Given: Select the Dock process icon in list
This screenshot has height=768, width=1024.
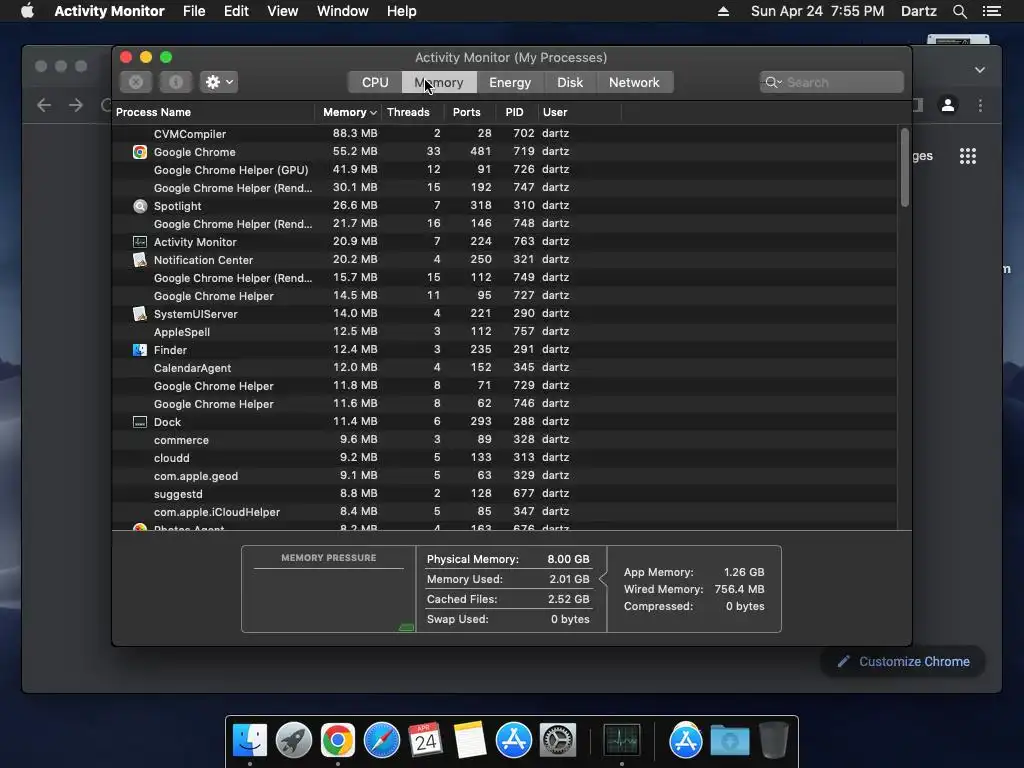Looking at the screenshot, I should [x=140, y=422].
